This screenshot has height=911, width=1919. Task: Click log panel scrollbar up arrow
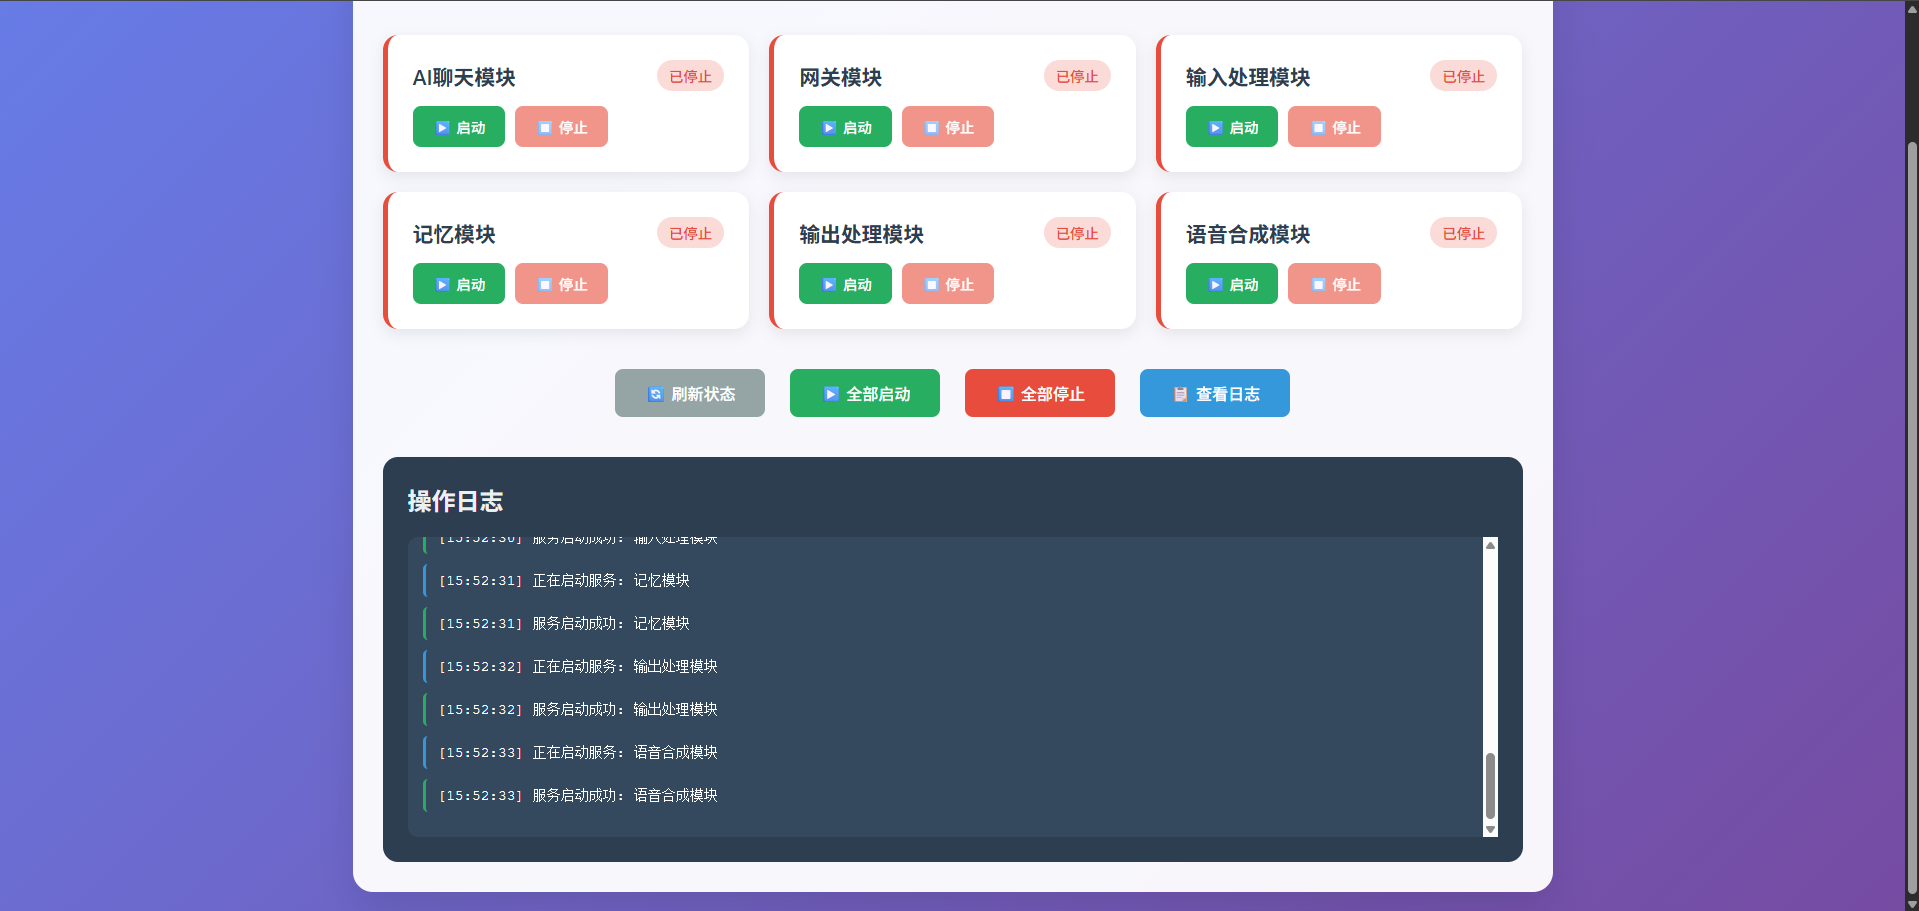[1490, 545]
